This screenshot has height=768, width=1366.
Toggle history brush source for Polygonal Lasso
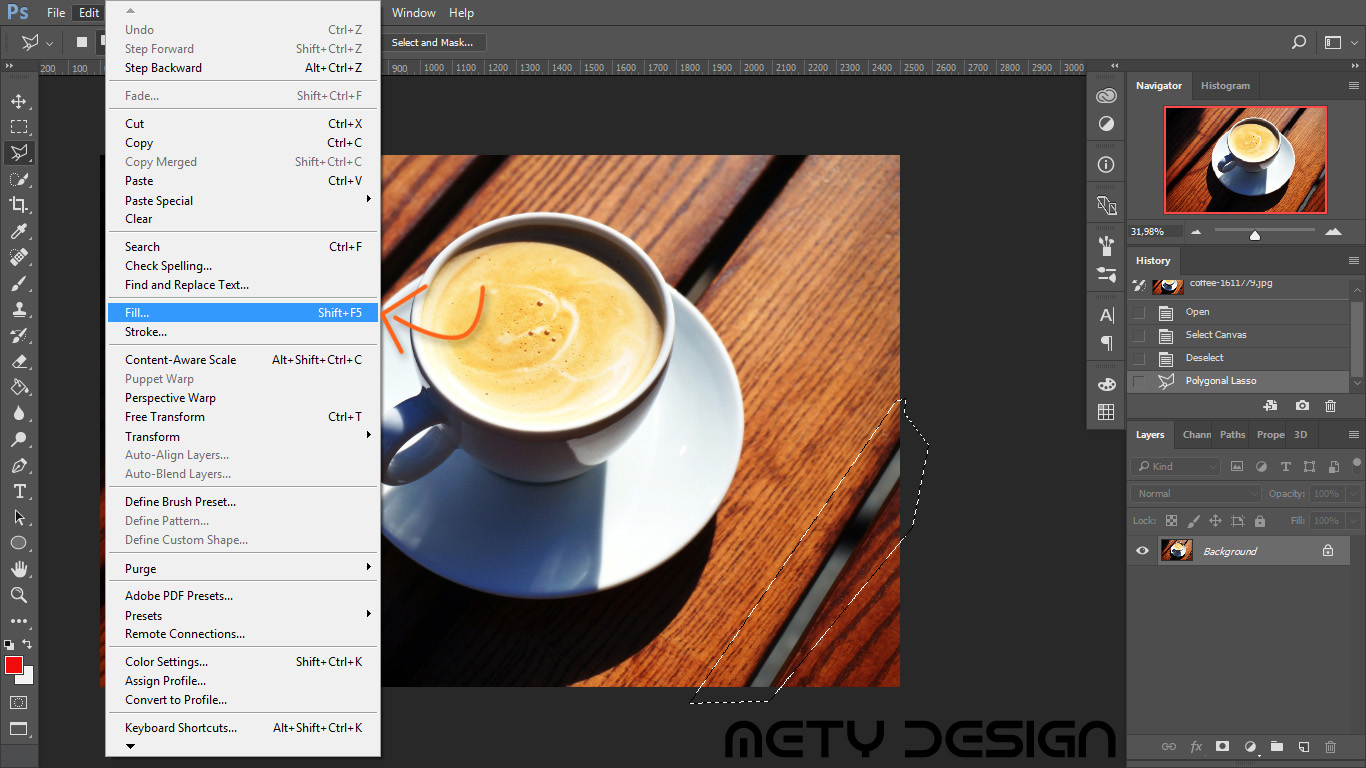click(1139, 382)
